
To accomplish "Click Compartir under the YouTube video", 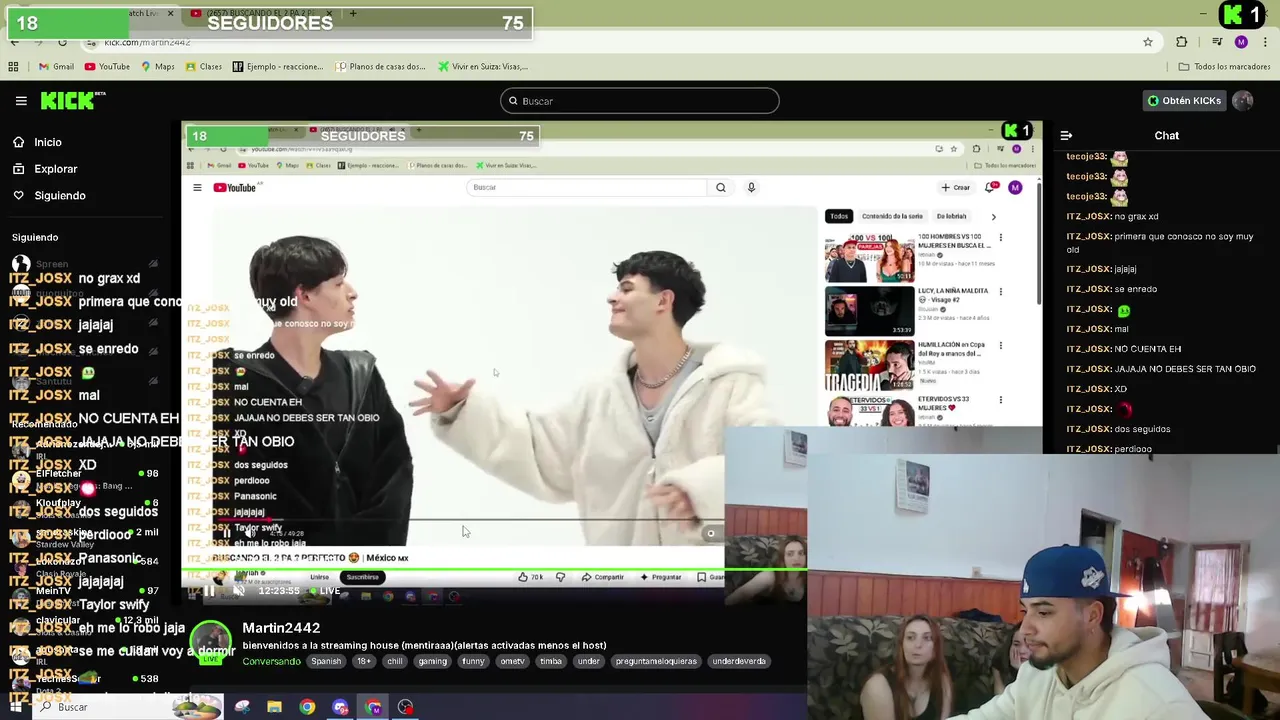I will click(x=603, y=577).
